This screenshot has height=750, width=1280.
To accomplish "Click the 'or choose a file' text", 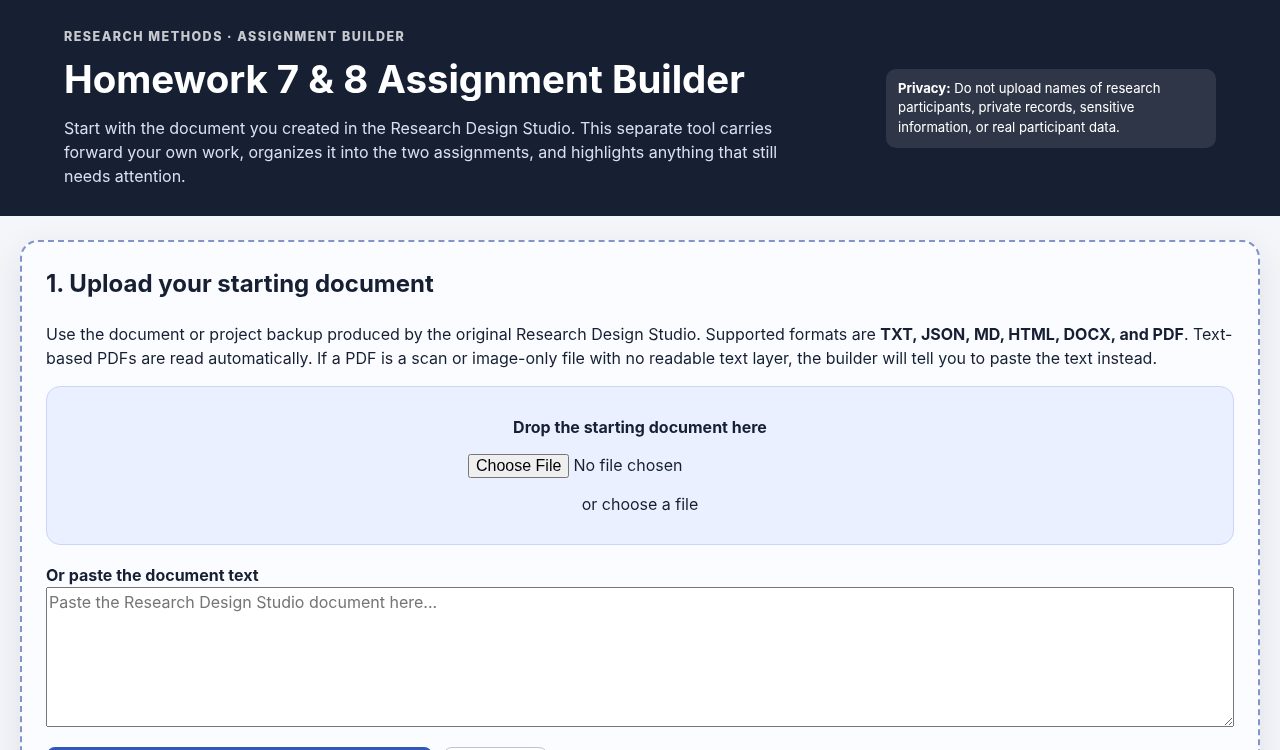I will click(x=640, y=504).
